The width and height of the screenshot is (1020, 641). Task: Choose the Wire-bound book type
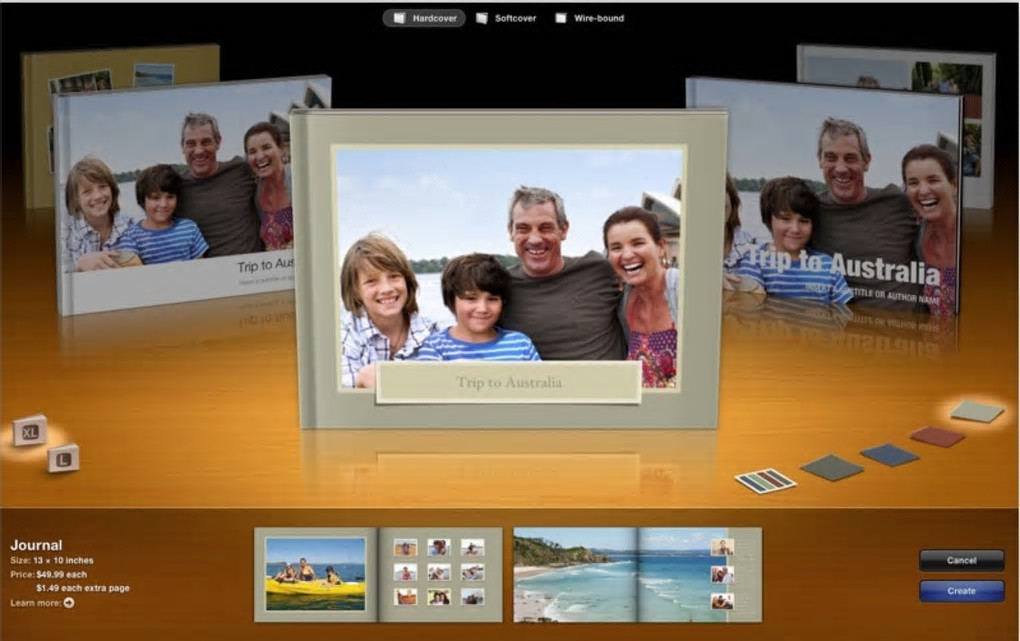[x=589, y=18]
